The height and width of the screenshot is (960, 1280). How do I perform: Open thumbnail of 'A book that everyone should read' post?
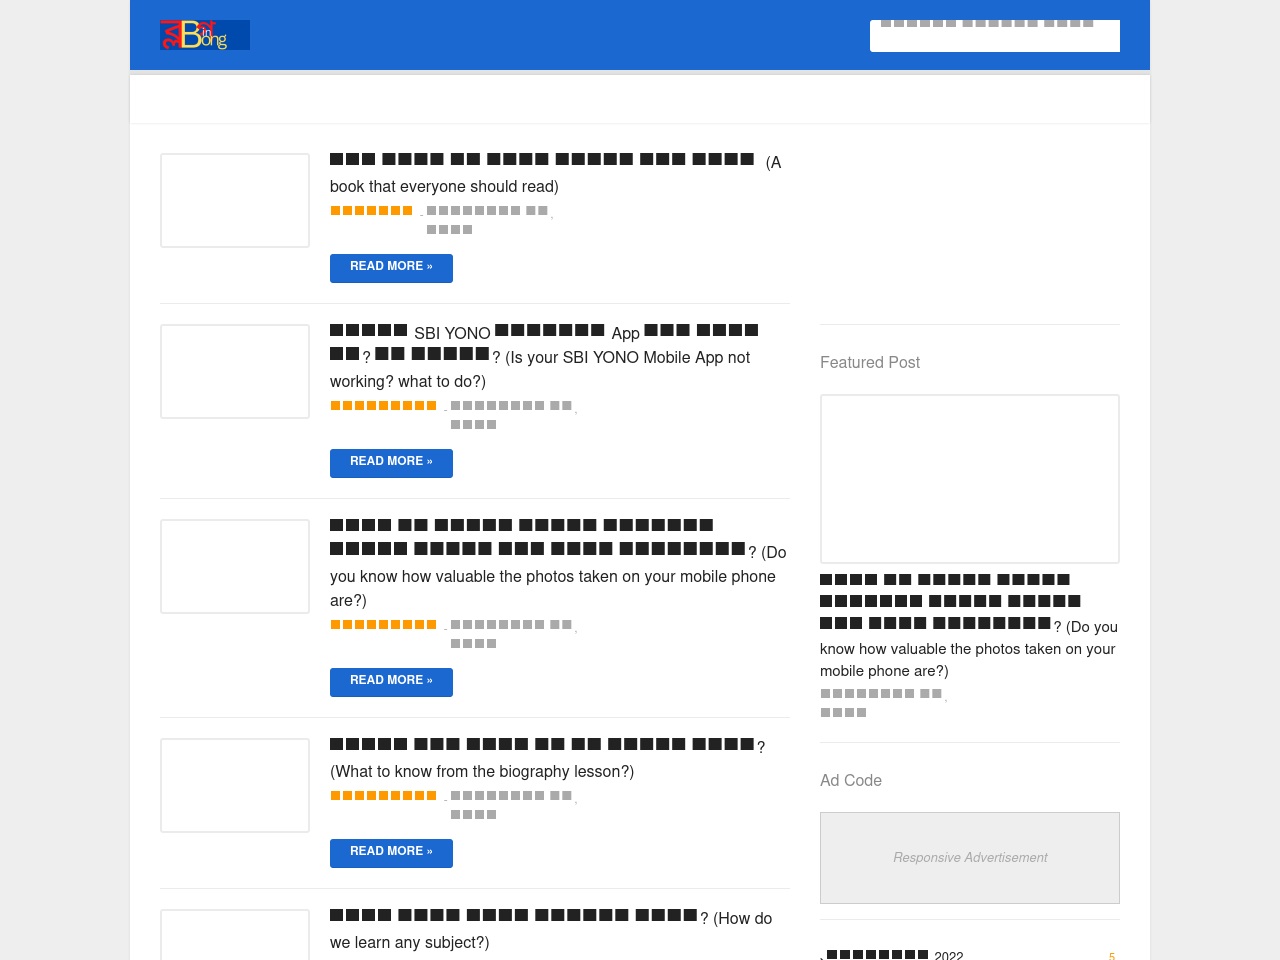[x=235, y=200]
